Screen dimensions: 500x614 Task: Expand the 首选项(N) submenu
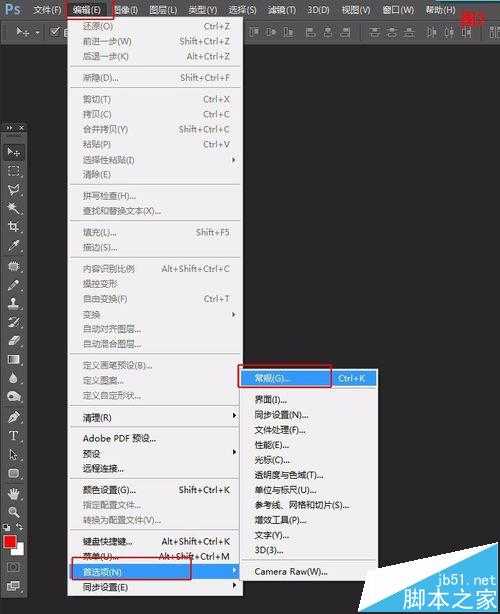pyautogui.click(x=155, y=571)
